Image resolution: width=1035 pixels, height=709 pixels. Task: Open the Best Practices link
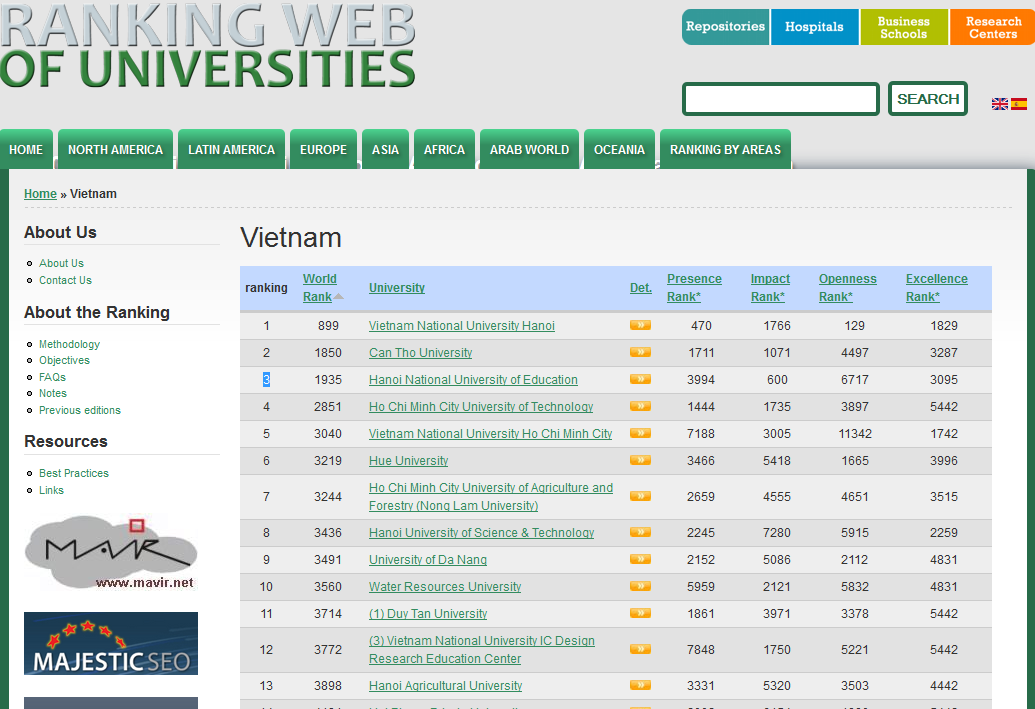pyautogui.click(x=74, y=473)
